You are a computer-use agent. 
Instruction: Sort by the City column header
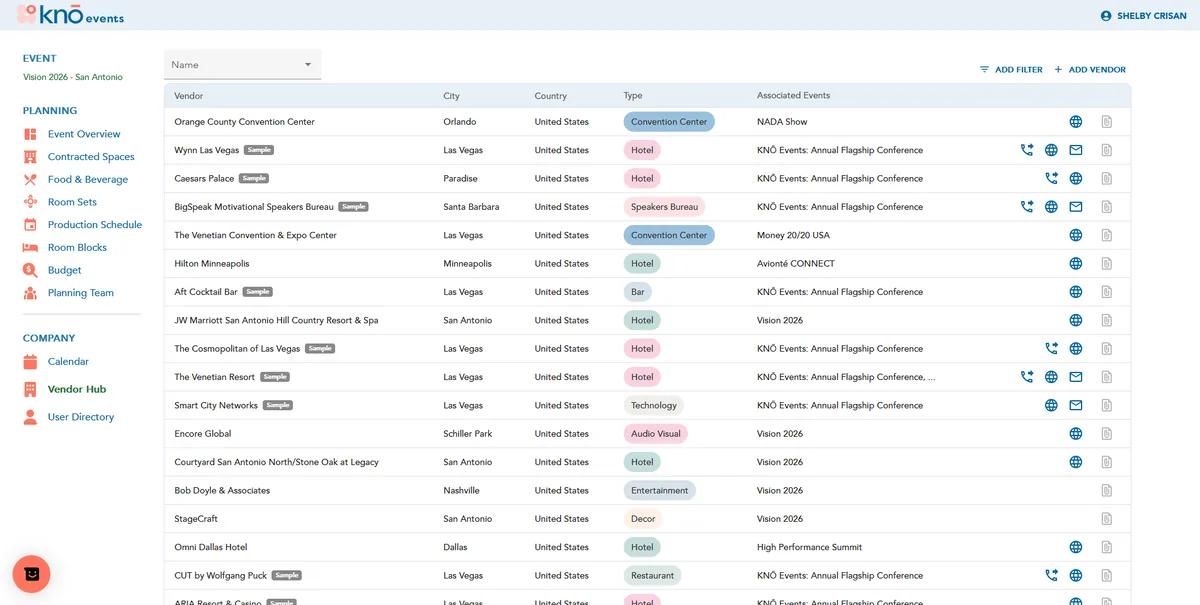pos(452,96)
